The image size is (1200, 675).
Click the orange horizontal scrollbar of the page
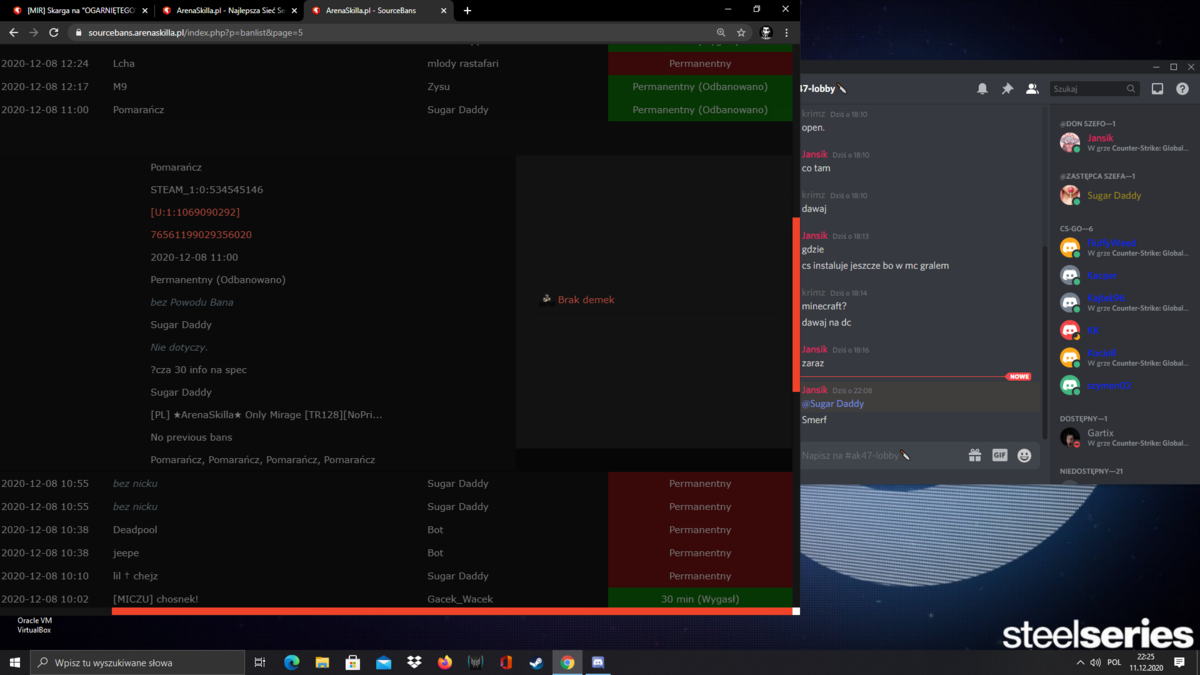[452, 611]
